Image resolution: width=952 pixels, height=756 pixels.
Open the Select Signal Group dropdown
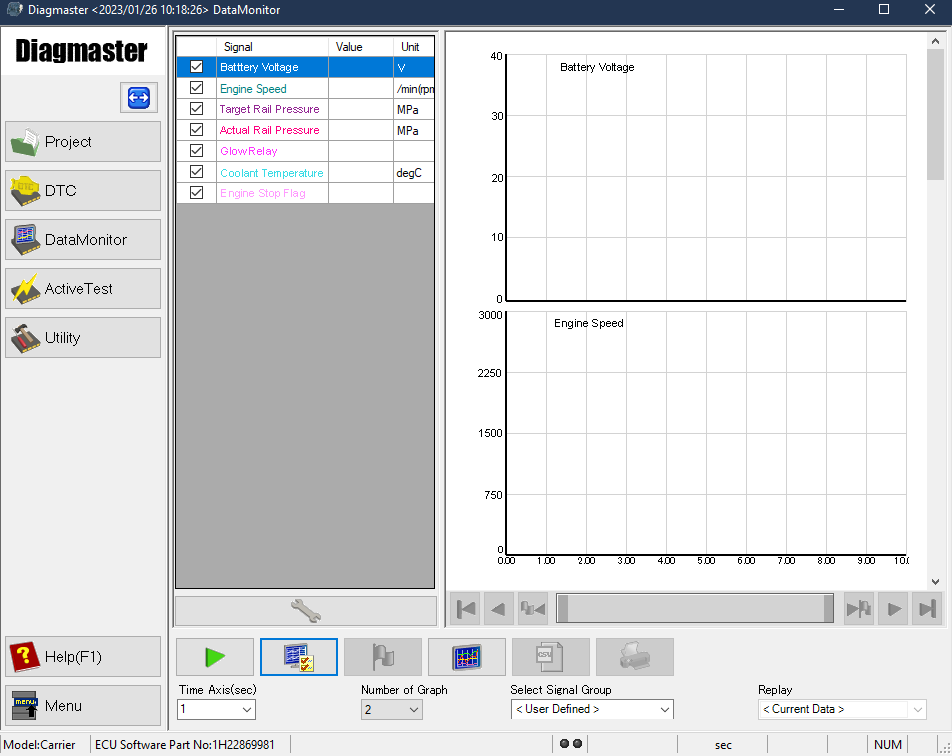592,709
